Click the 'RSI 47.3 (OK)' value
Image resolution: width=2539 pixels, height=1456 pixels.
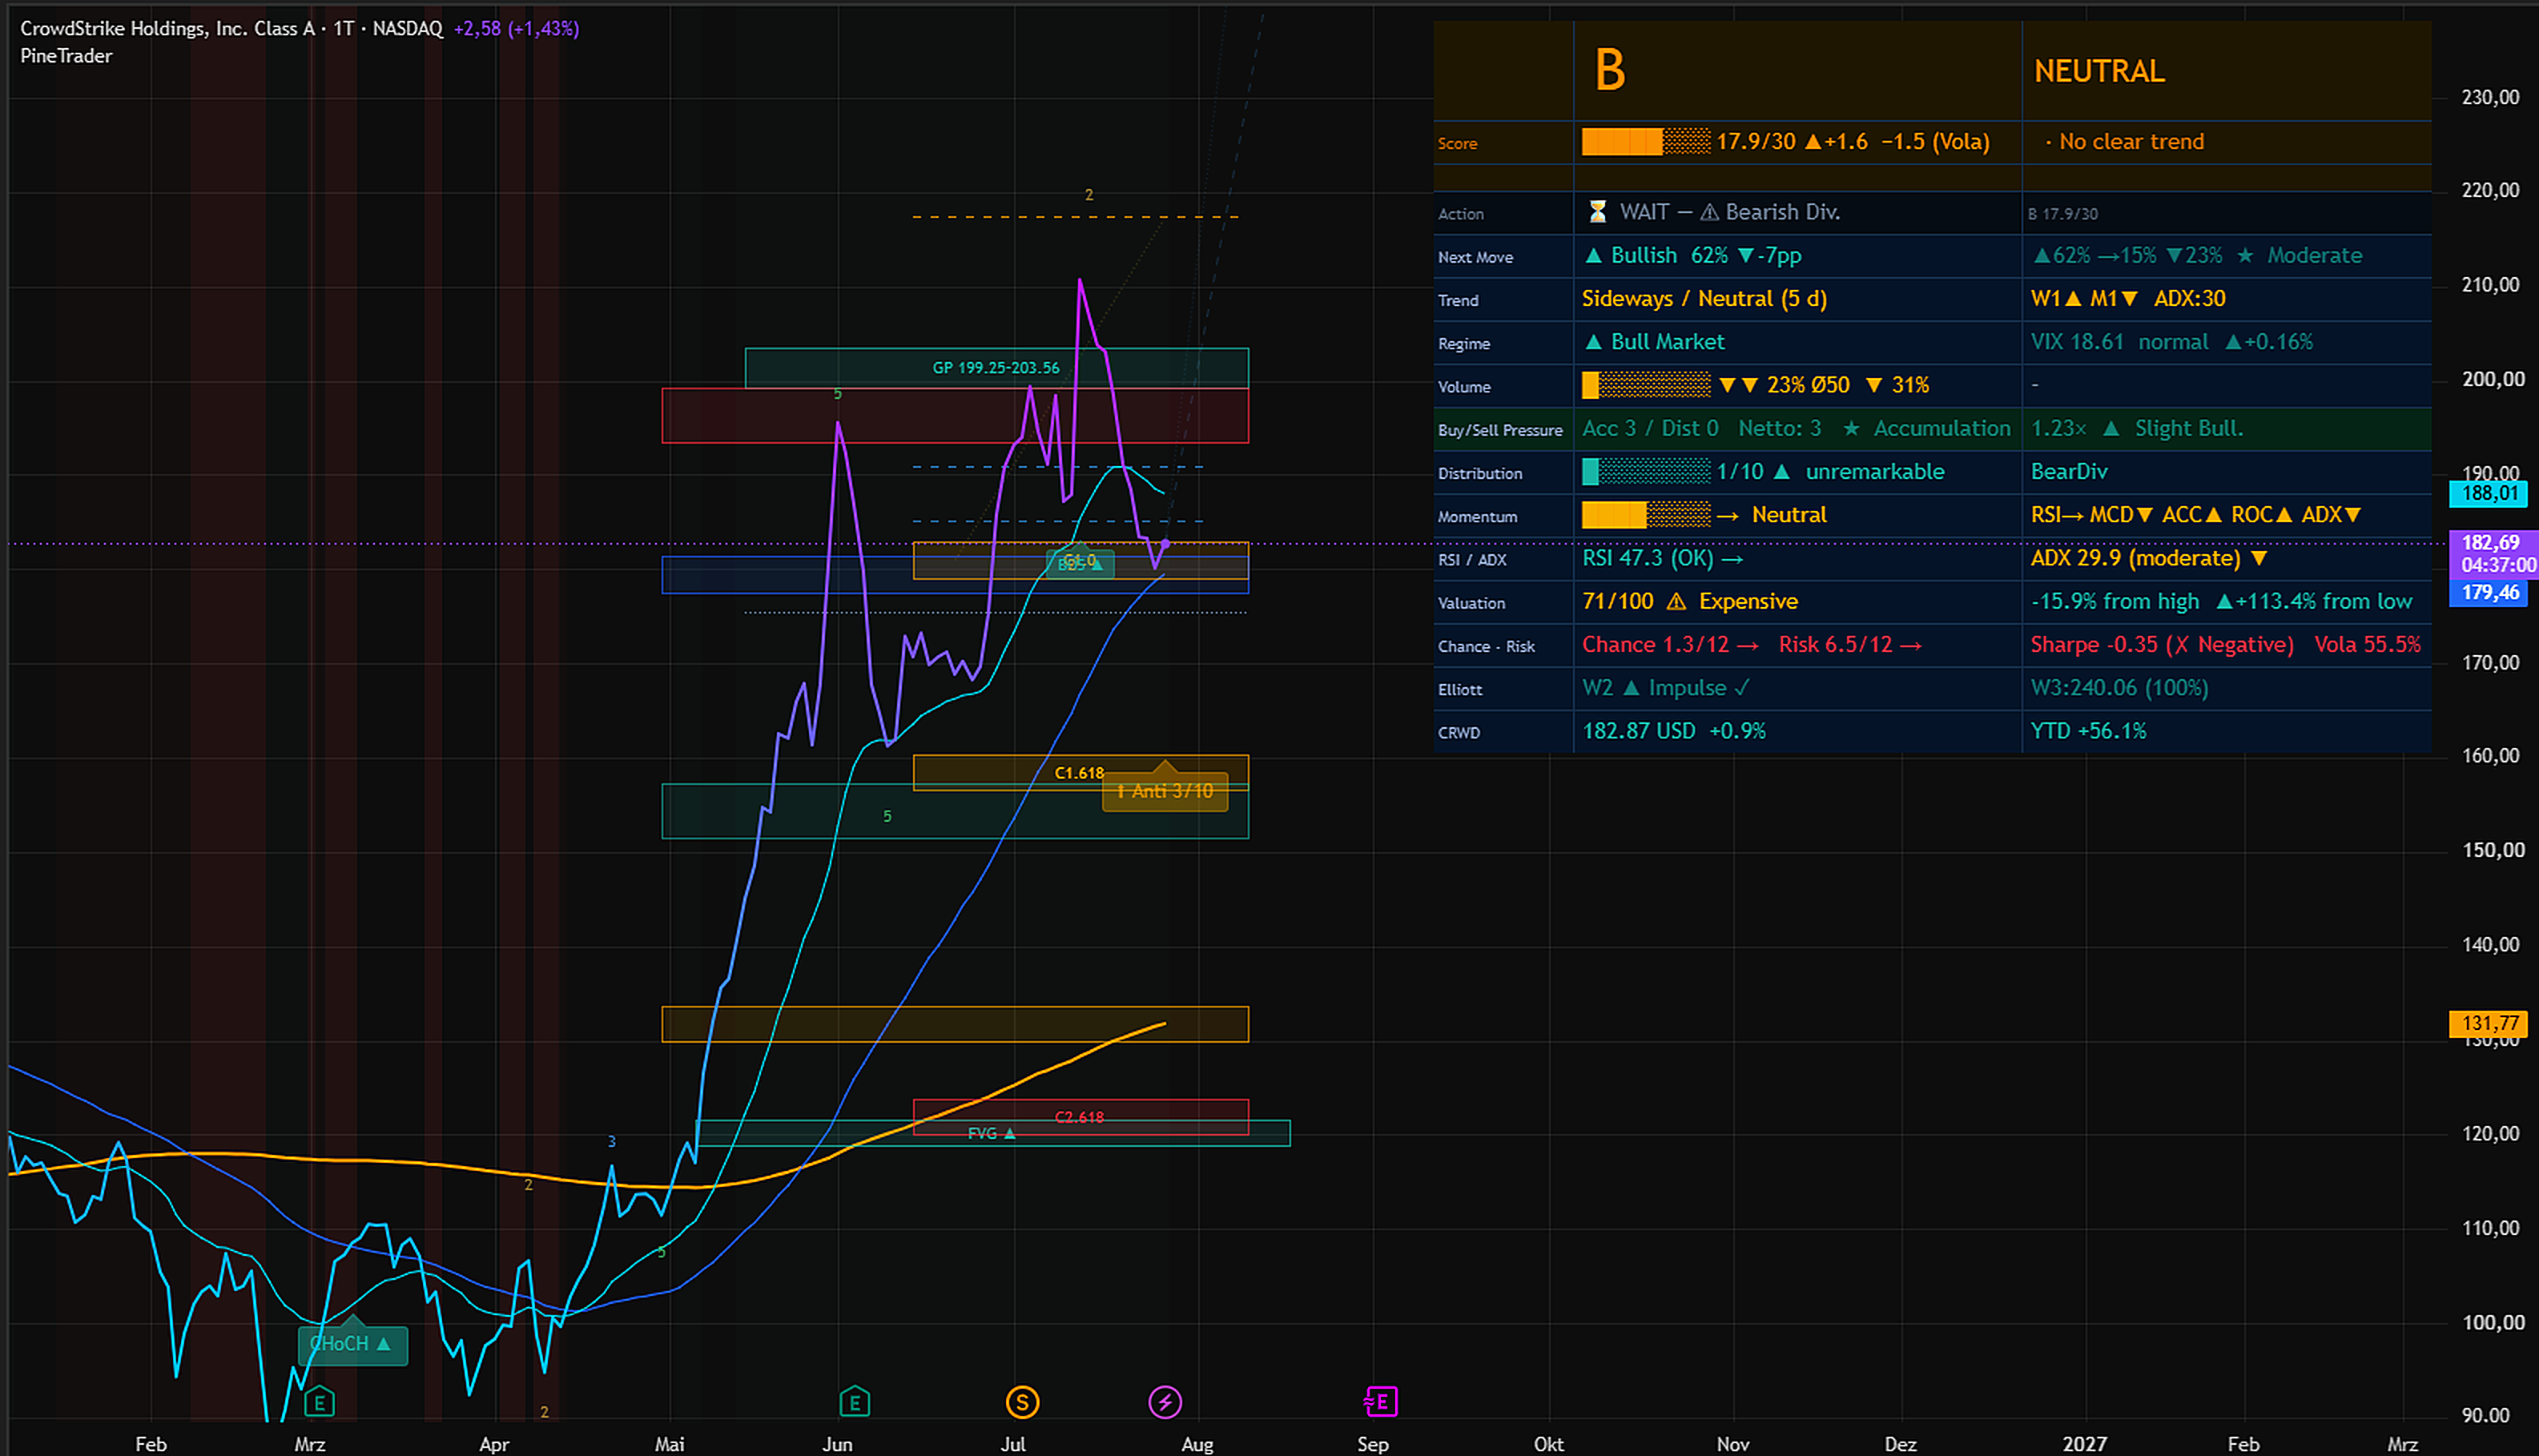1647,558
